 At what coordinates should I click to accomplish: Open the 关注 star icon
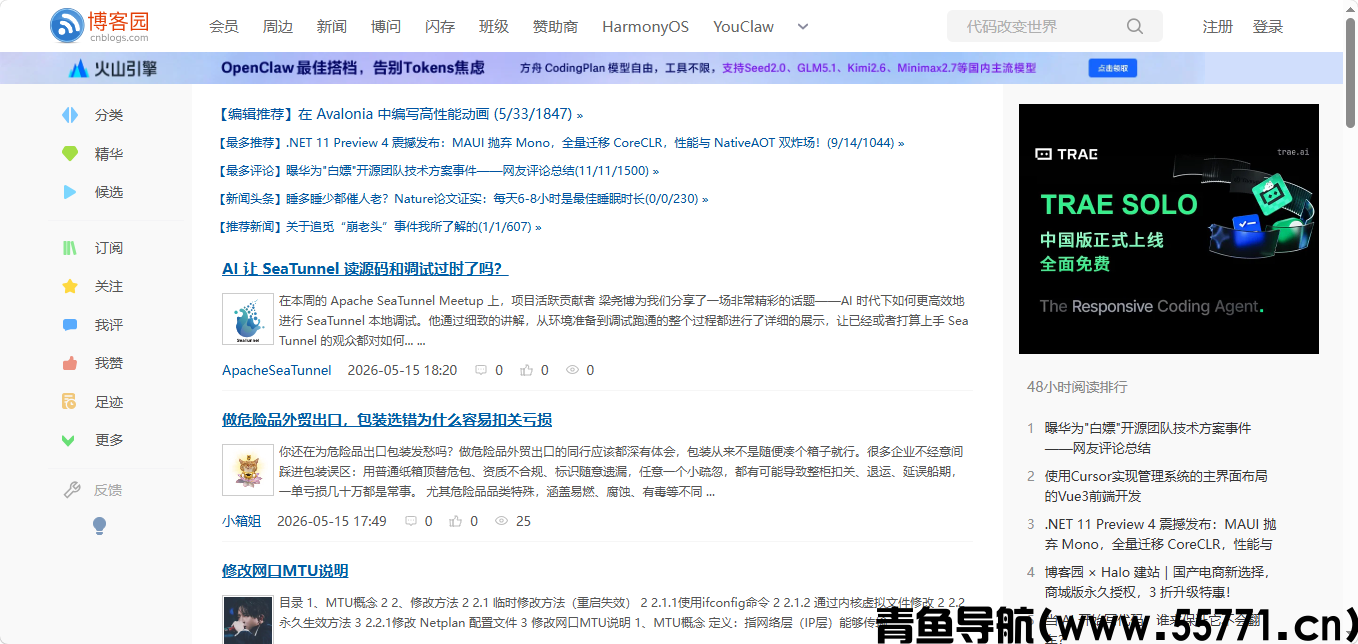70,286
